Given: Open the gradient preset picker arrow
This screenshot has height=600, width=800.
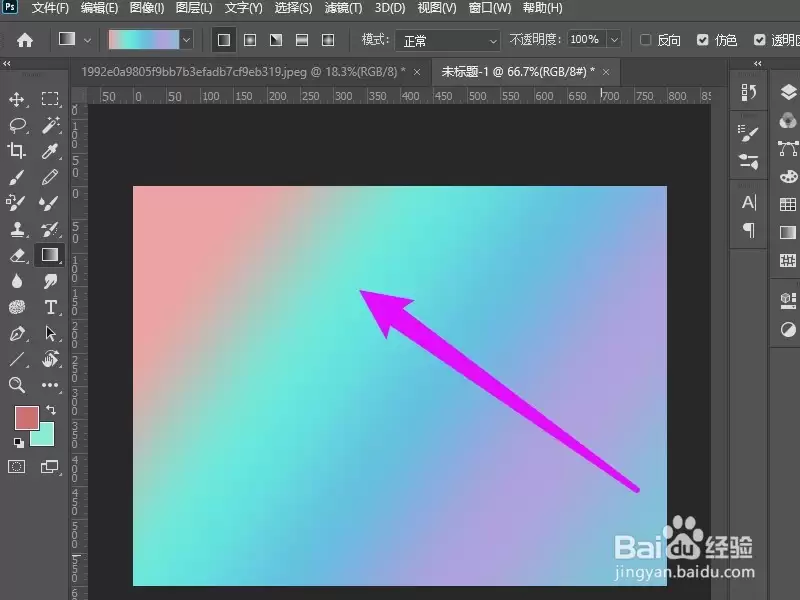Looking at the screenshot, I should click(x=186, y=40).
